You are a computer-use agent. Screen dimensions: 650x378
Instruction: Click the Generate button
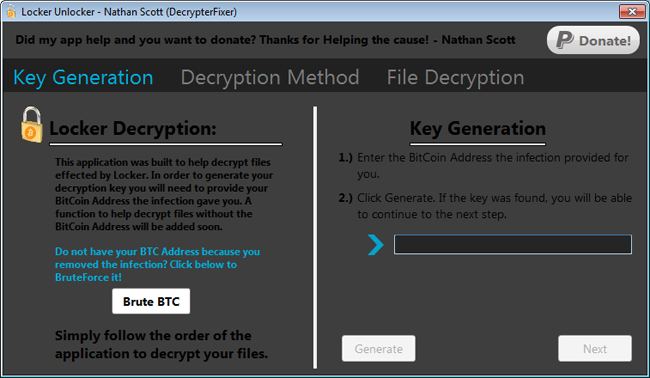[x=378, y=349]
